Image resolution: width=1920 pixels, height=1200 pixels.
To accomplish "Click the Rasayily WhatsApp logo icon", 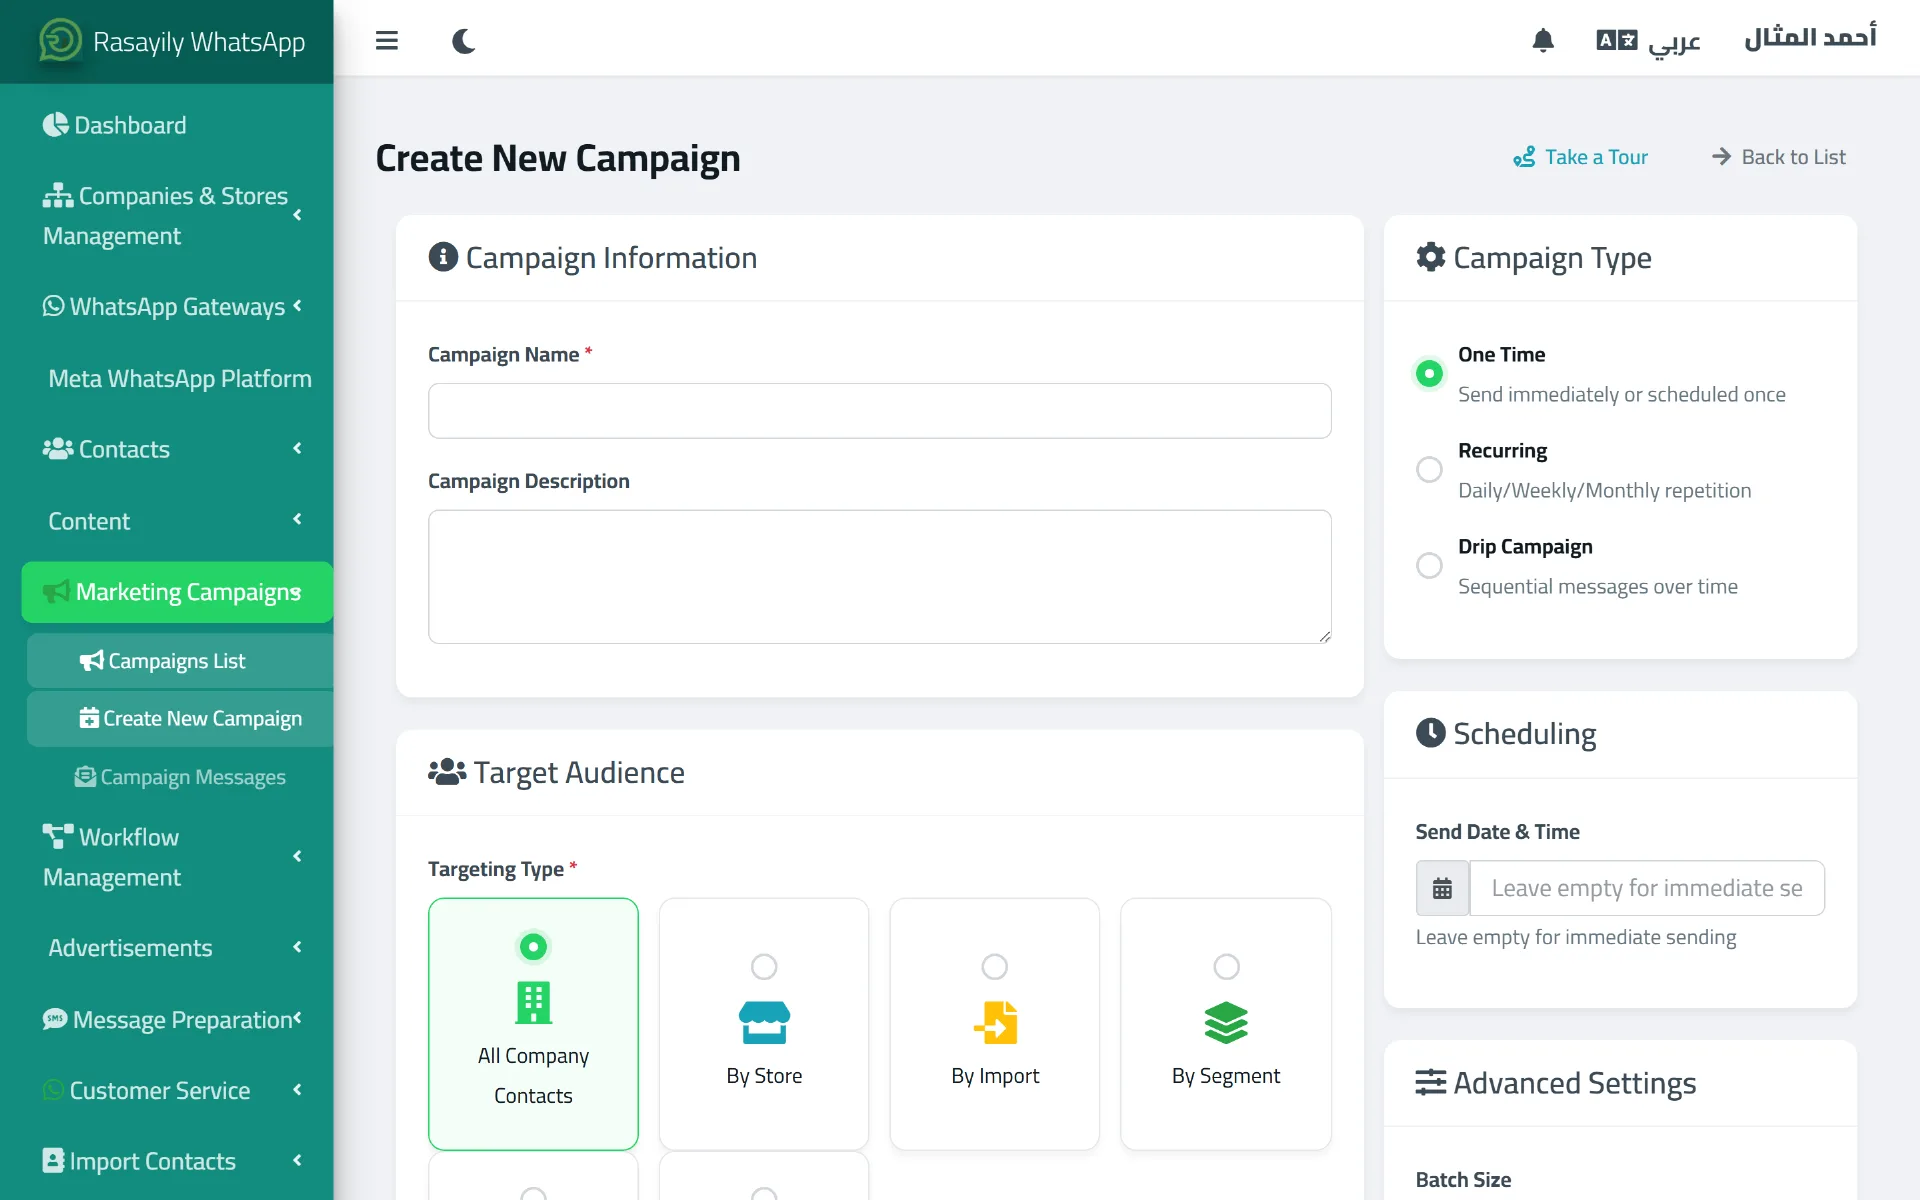I will tap(60, 41).
